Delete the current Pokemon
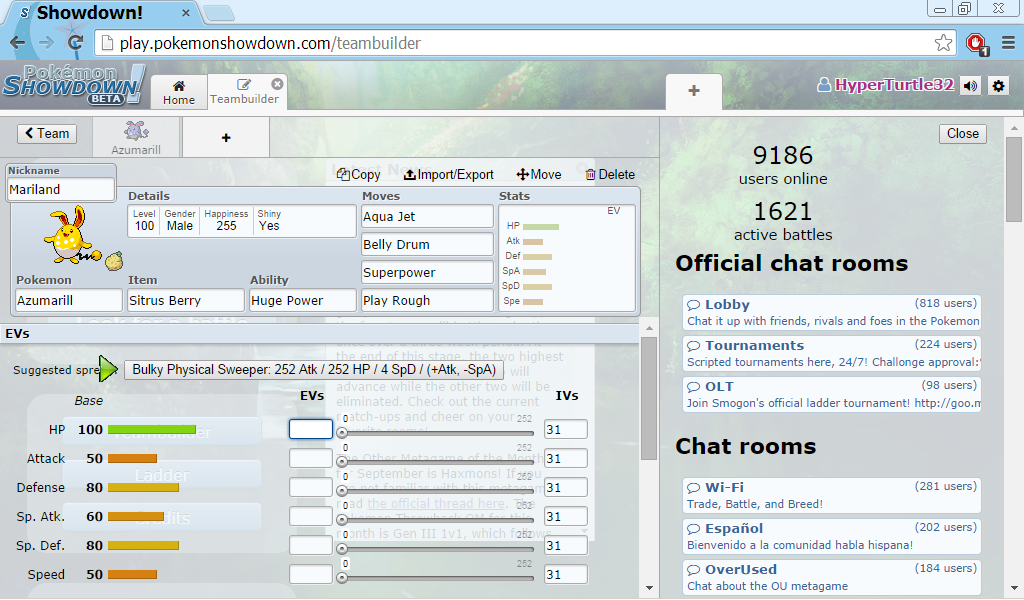 pos(610,174)
